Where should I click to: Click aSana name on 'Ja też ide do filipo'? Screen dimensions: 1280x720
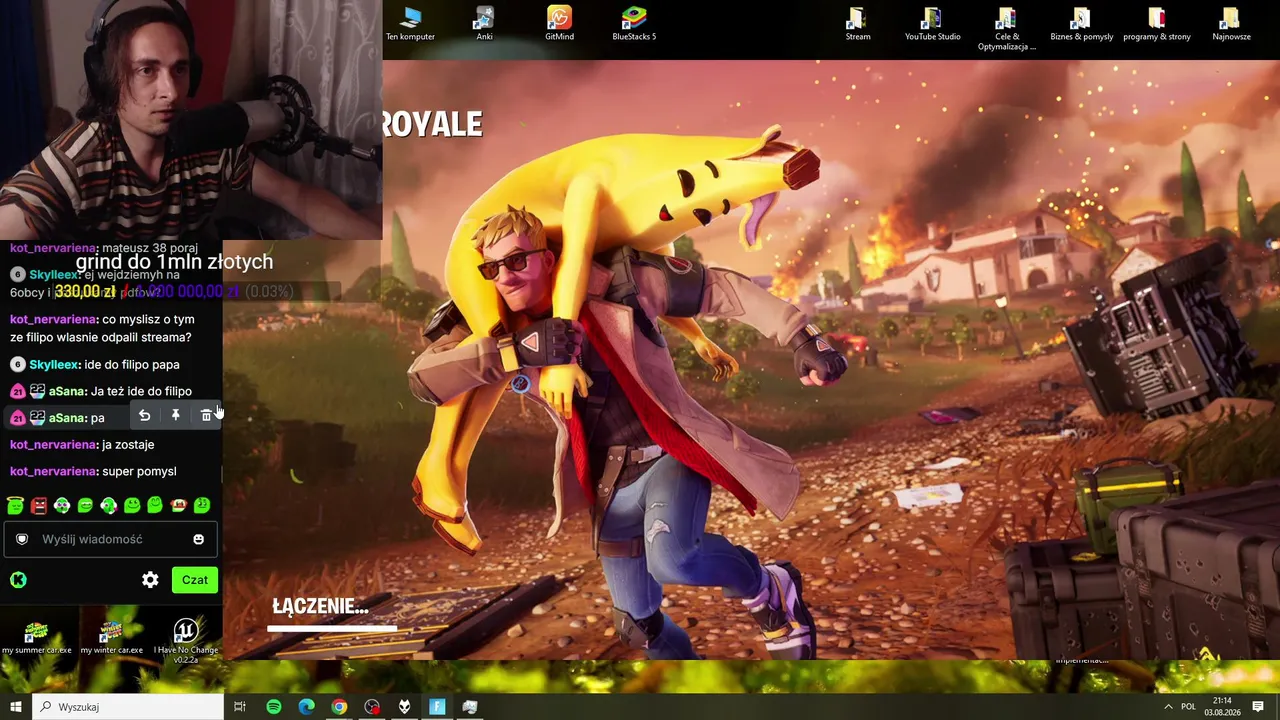click(x=67, y=391)
